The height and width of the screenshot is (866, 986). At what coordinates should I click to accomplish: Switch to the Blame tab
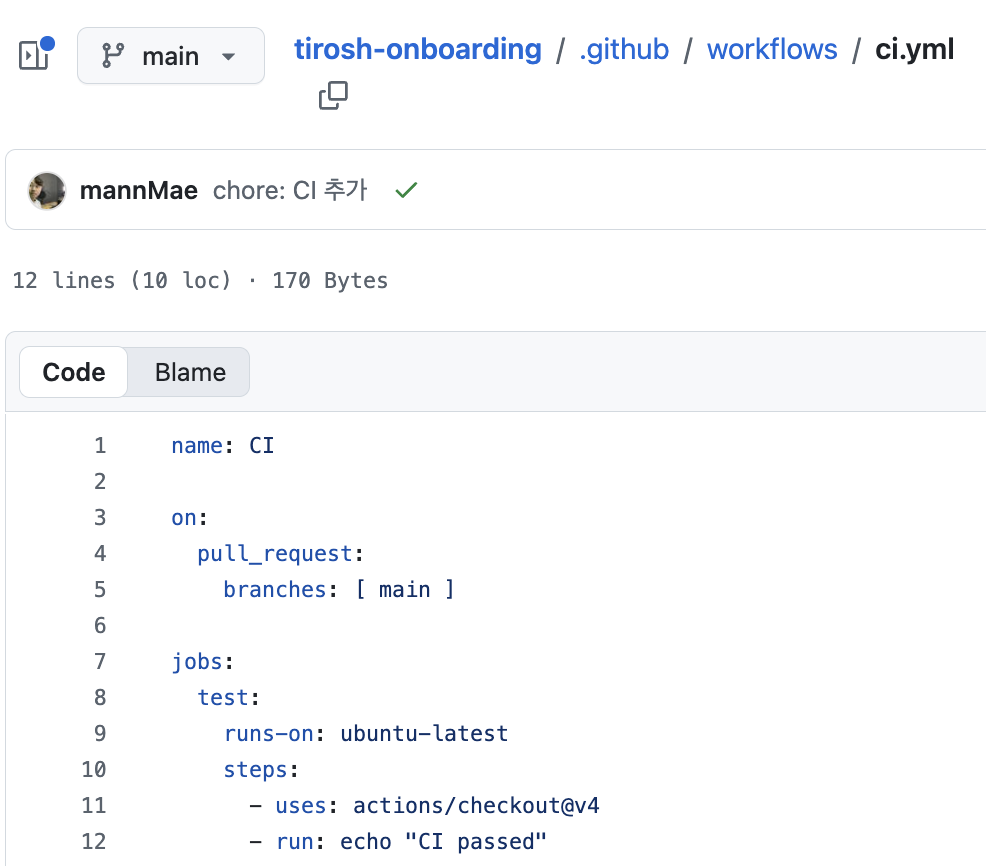tap(190, 372)
